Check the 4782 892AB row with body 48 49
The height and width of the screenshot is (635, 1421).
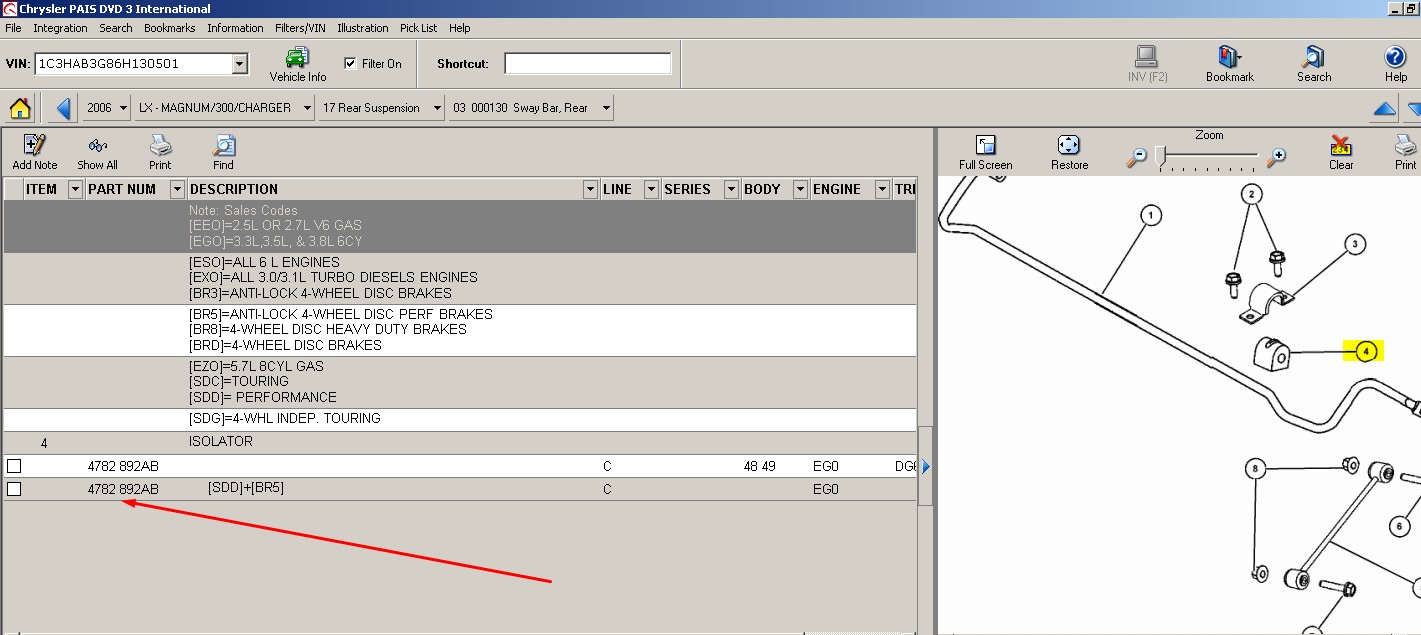[x=14, y=466]
